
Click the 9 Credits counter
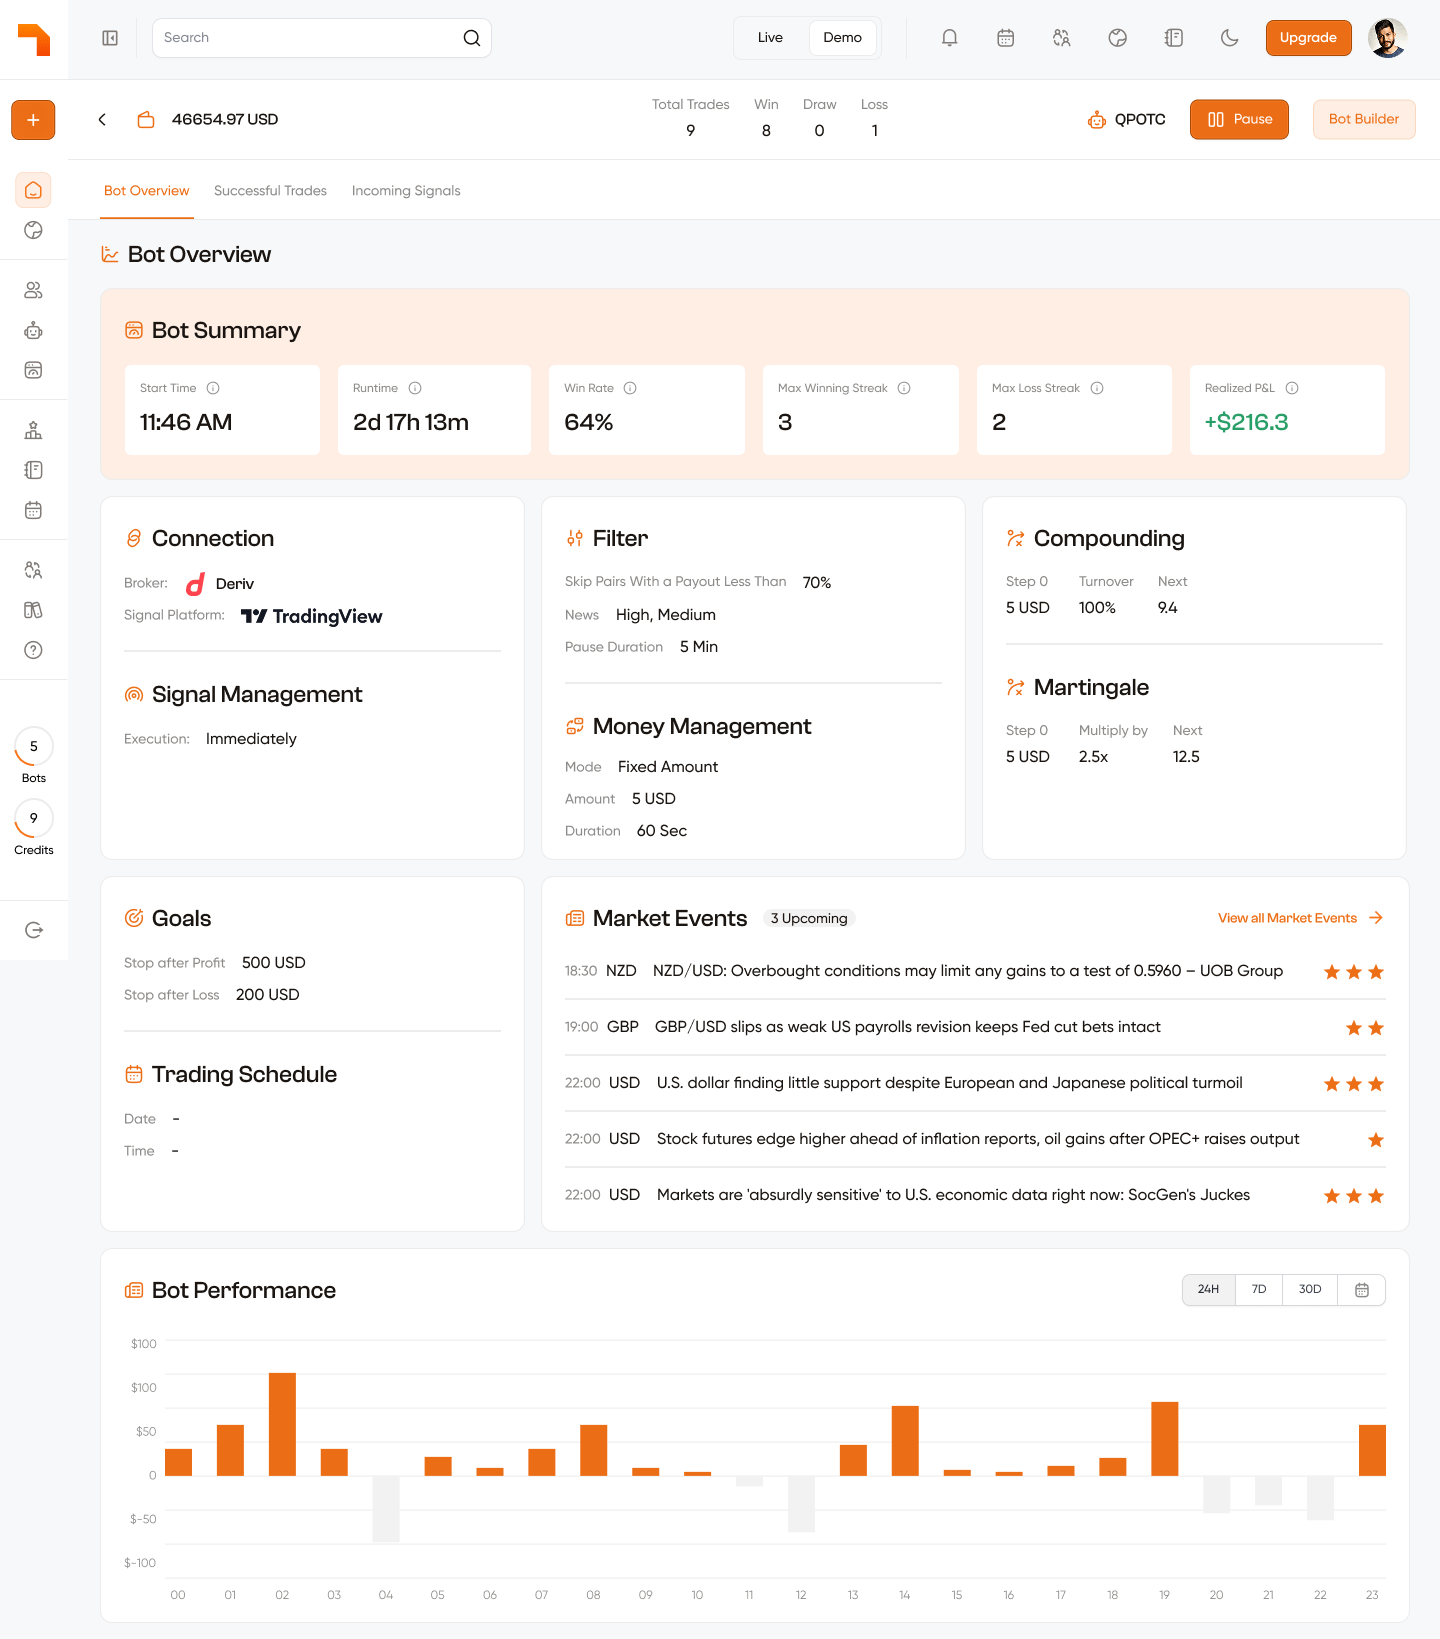[34, 828]
